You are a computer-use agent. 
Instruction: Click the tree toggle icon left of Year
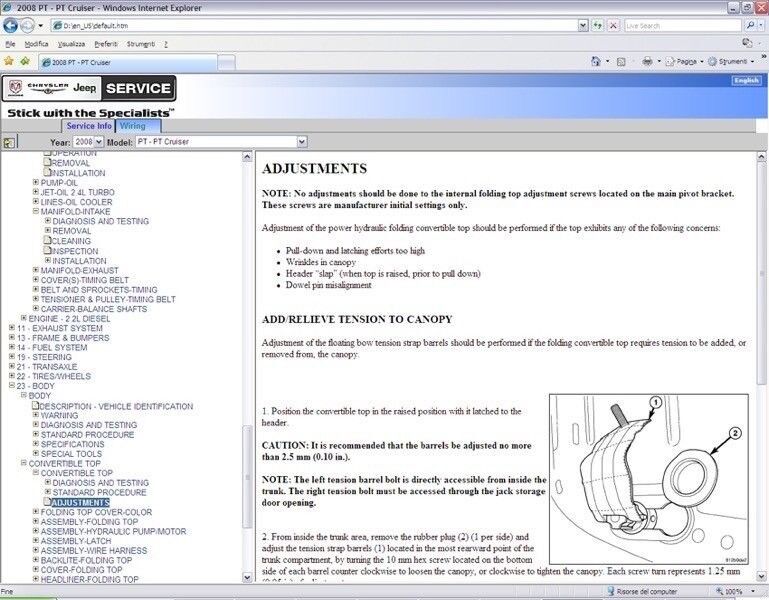click(x=9, y=142)
